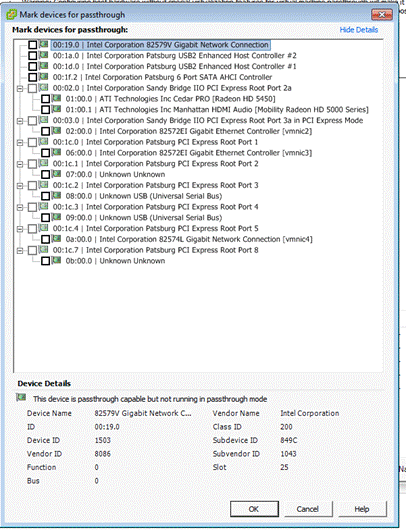
Task: Close the Mark devices for passthrough dialog
Action: tap(382, 15)
